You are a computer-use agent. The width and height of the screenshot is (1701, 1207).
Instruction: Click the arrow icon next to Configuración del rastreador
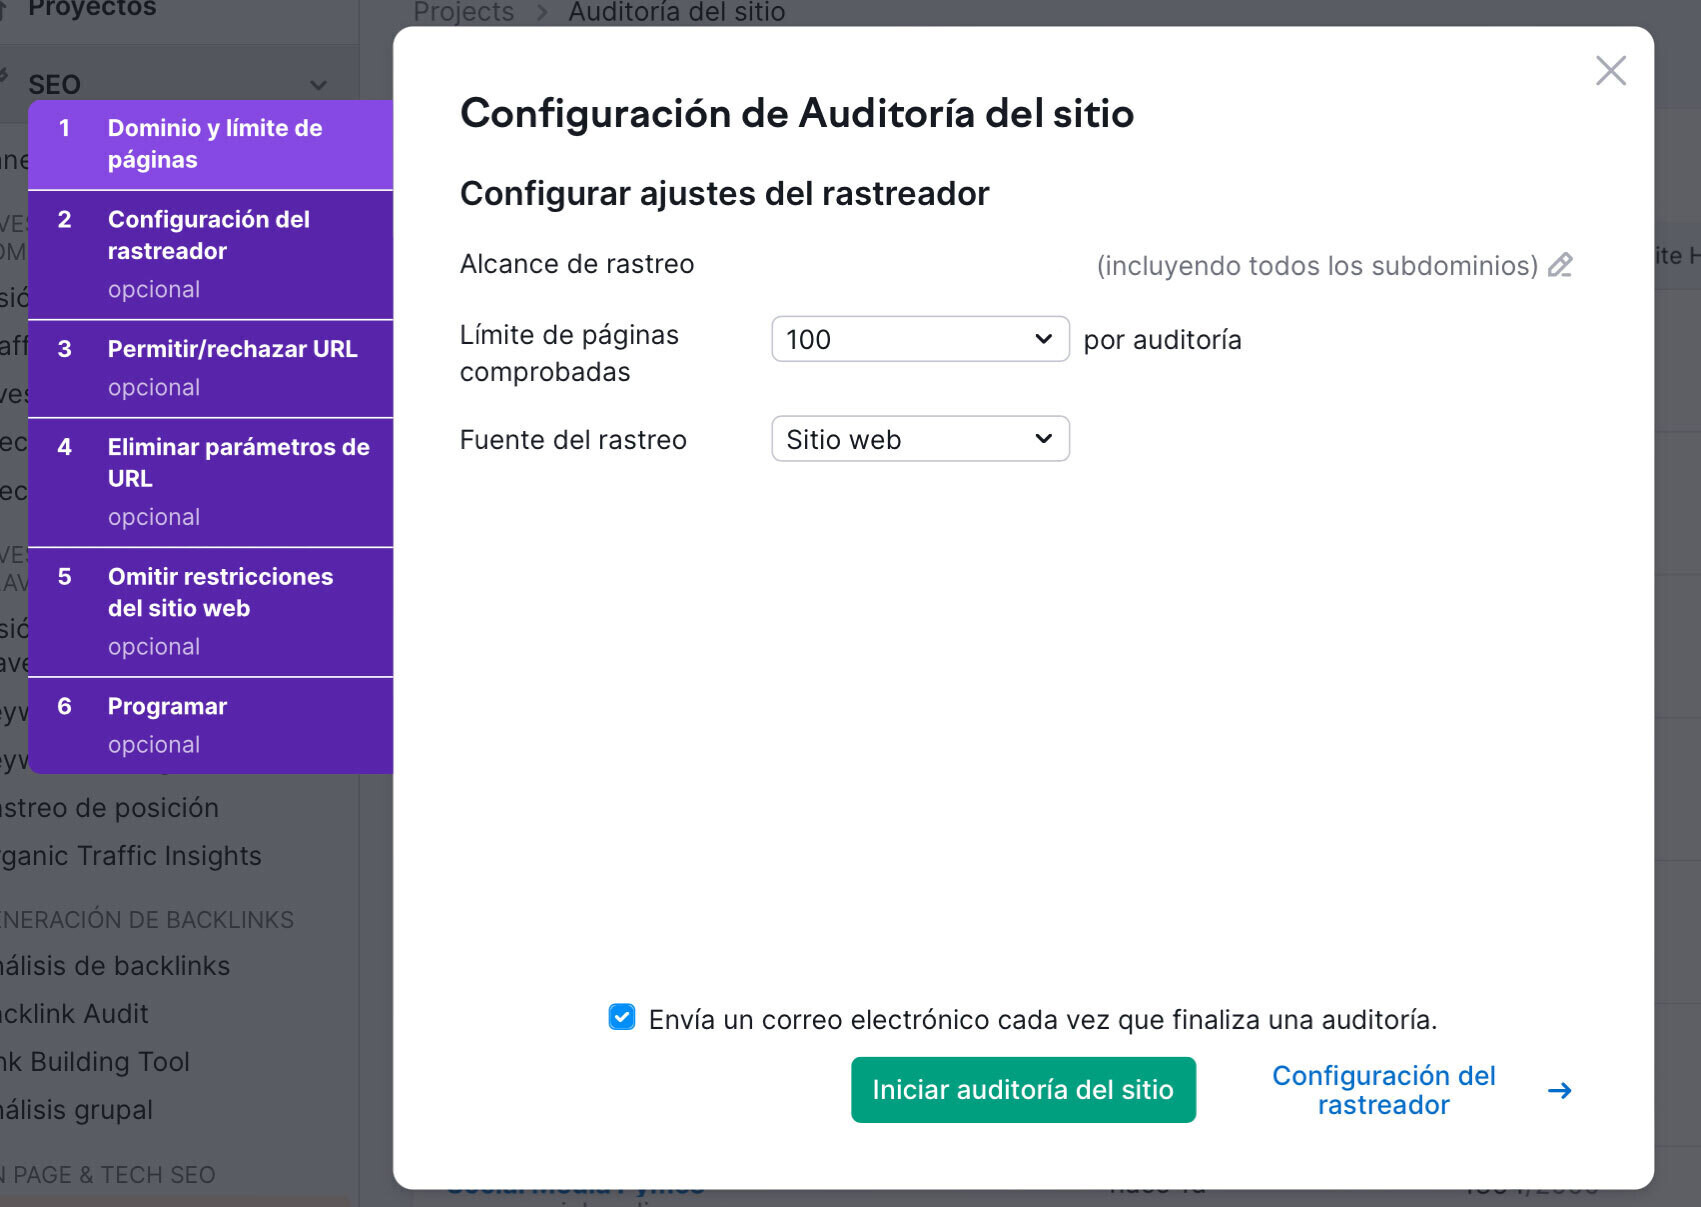[x=1558, y=1090]
